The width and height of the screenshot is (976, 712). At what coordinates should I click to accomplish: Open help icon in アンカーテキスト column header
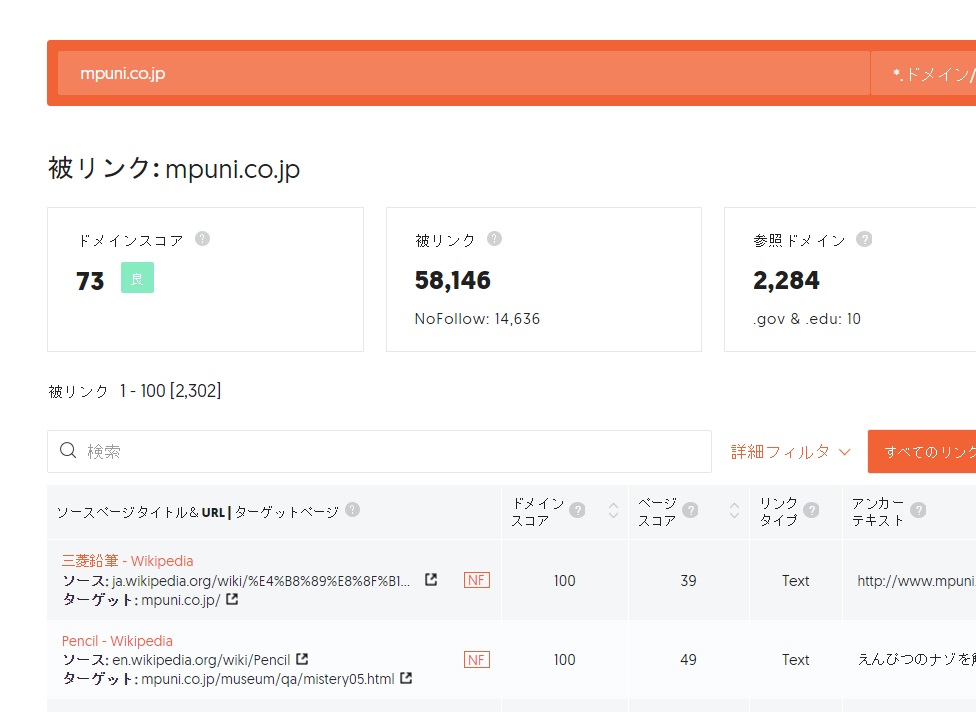pyautogui.click(x=918, y=510)
